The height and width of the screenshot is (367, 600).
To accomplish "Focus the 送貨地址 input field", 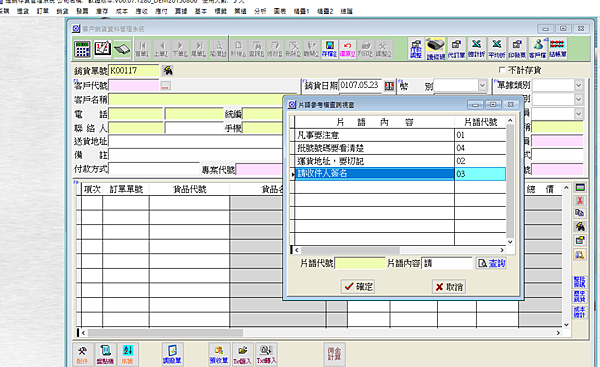I will click(196, 141).
